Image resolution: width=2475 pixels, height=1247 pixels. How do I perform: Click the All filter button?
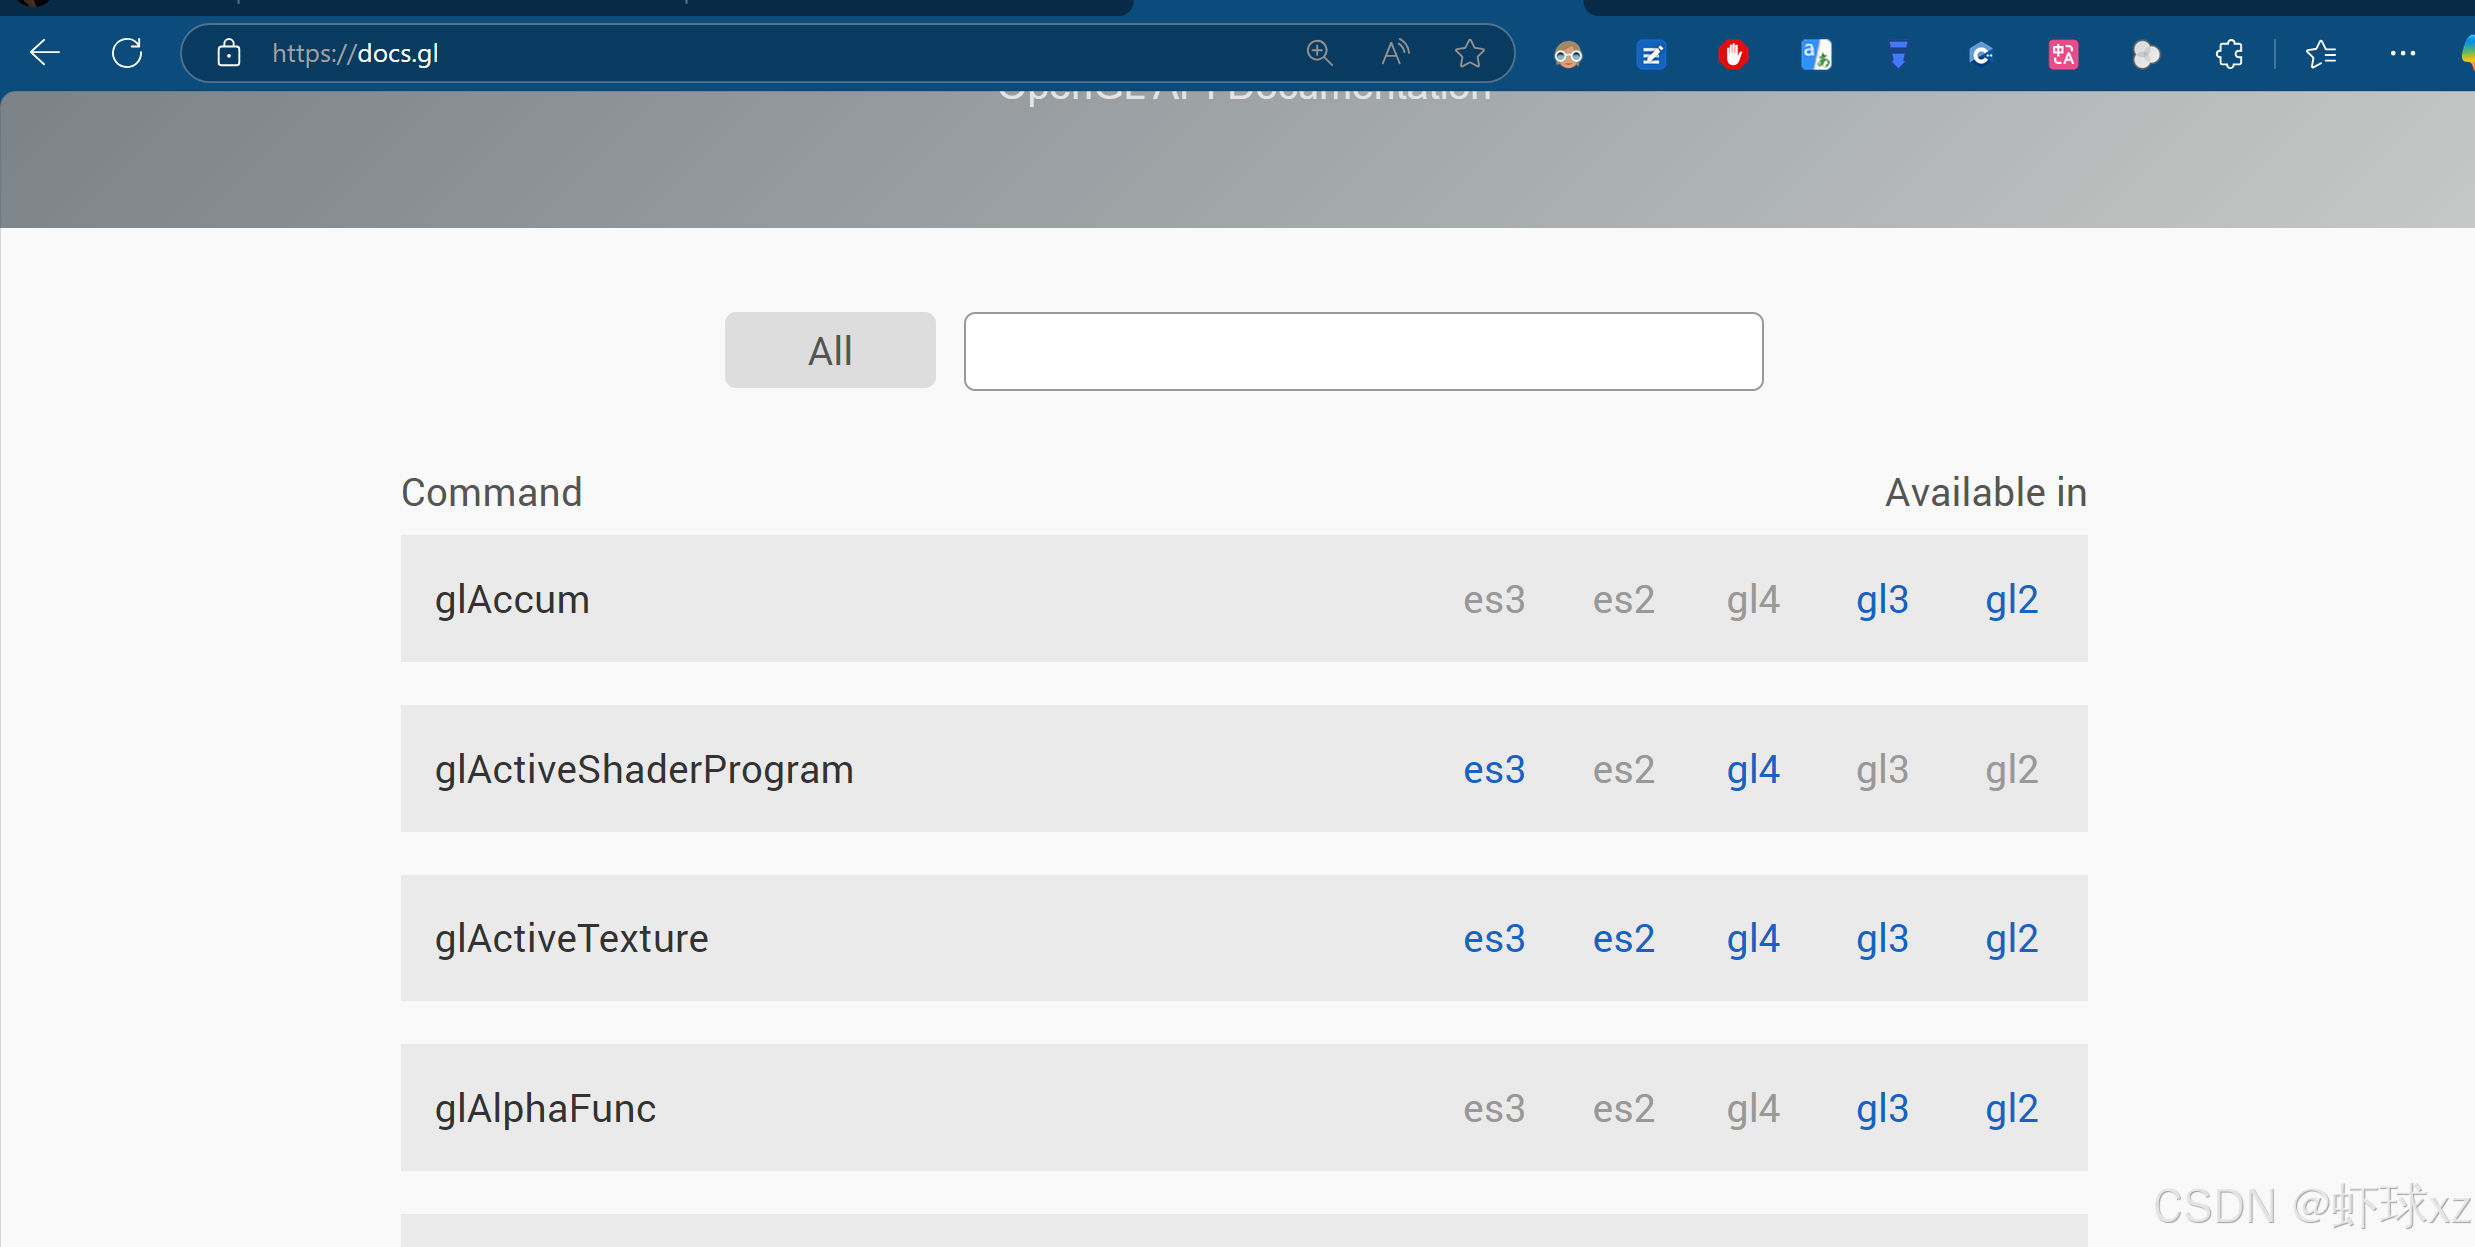[x=830, y=351]
